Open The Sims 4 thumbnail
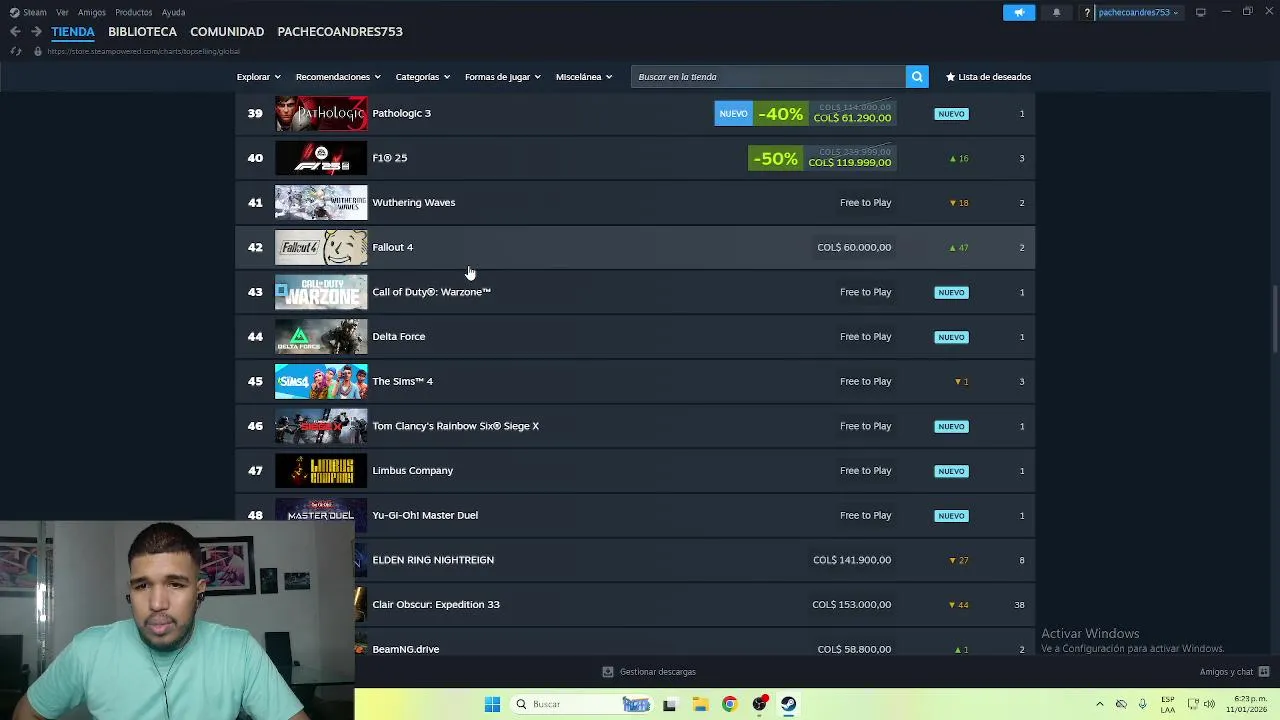The image size is (1280, 720). 321,381
